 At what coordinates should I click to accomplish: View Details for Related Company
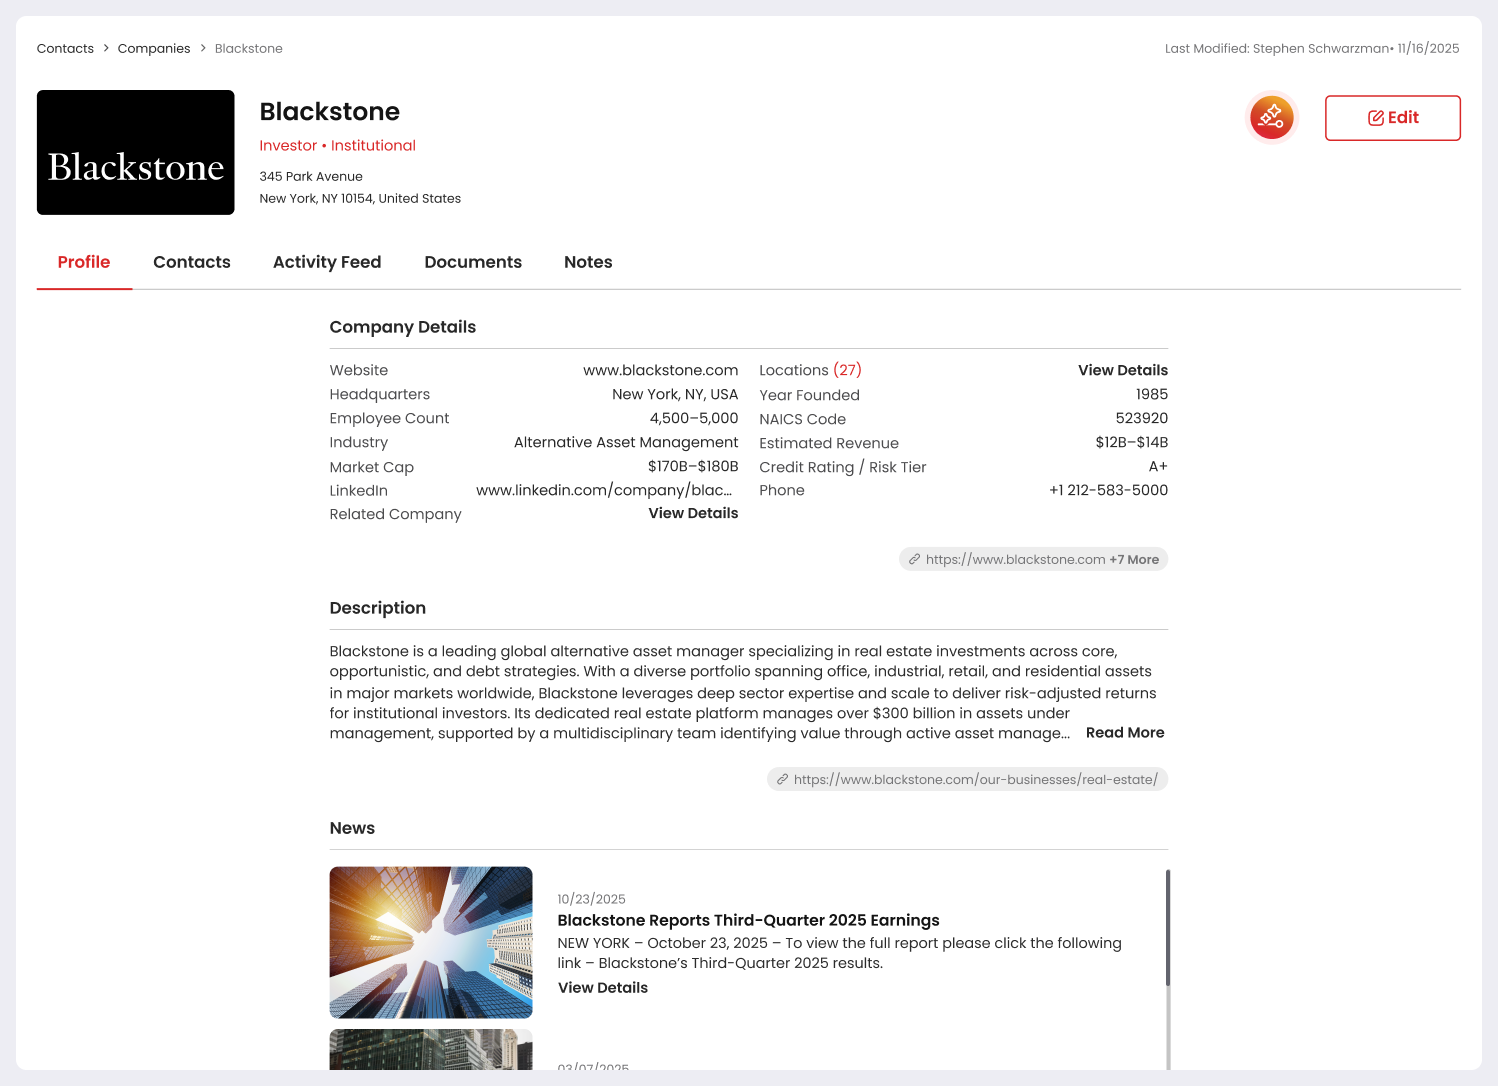coord(693,513)
